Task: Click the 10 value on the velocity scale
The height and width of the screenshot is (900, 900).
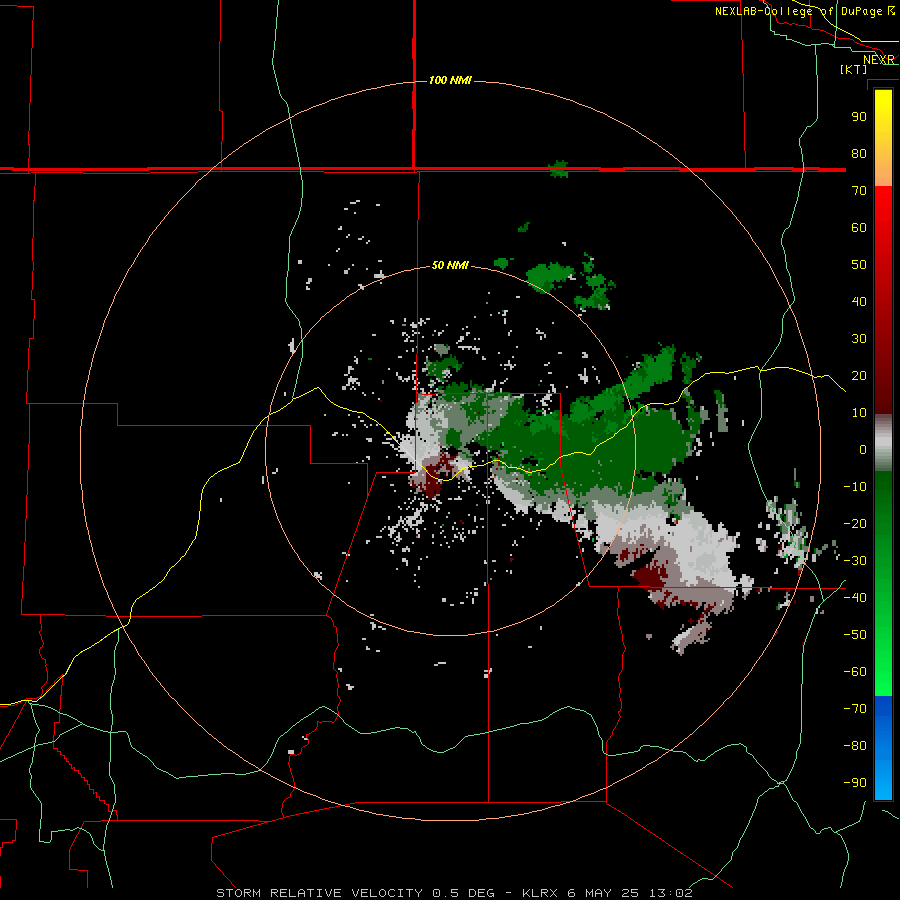Action: click(859, 413)
